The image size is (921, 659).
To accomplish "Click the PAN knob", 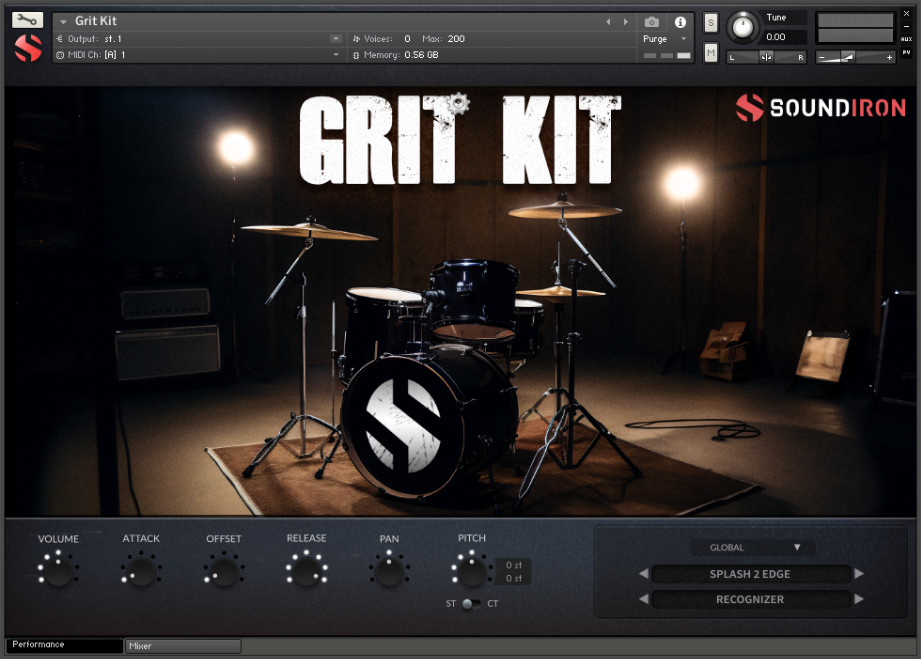I will pos(389,570).
